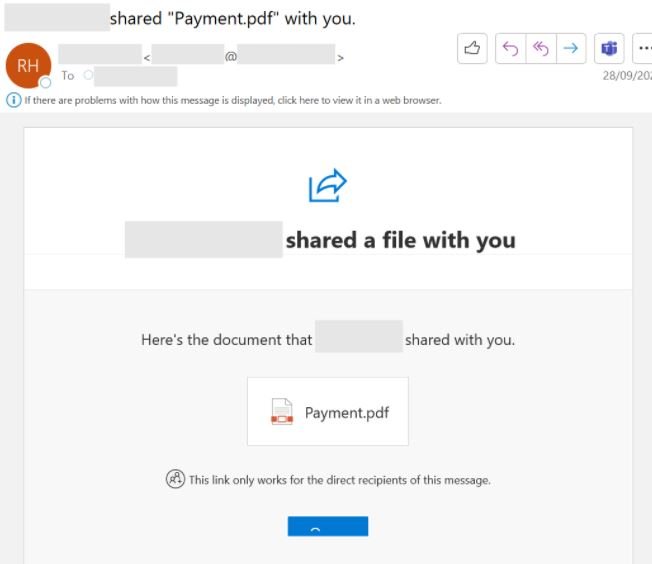Image resolution: width=652 pixels, height=564 pixels.
Task: Open the Payment.pdf file card
Action: [328, 411]
